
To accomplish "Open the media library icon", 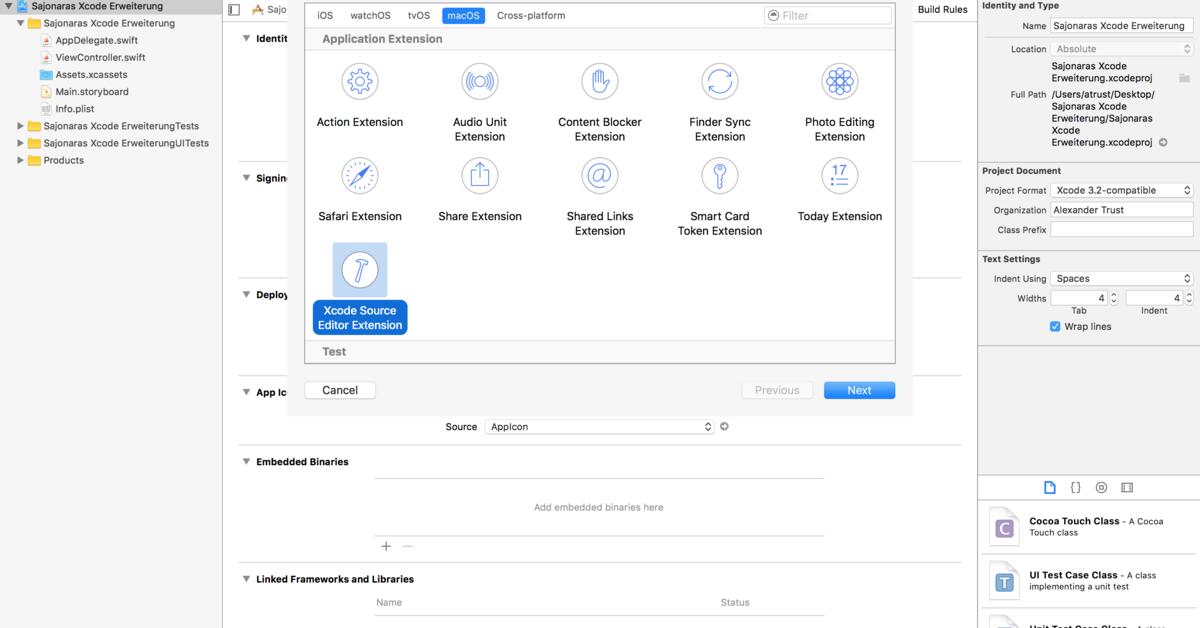I will click(1127, 487).
